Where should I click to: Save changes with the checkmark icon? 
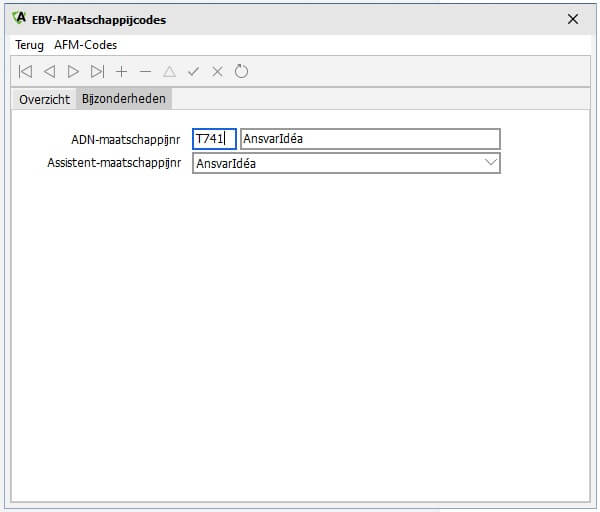(x=194, y=72)
